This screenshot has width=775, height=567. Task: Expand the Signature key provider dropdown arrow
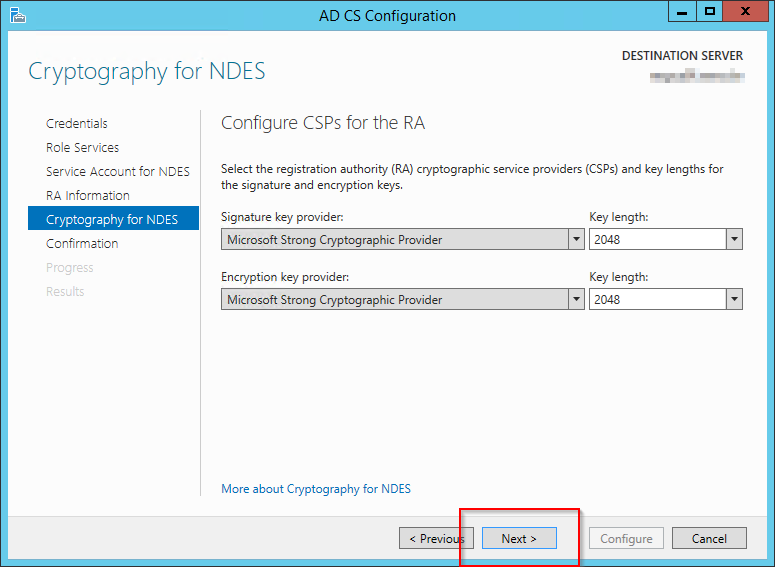coord(576,239)
